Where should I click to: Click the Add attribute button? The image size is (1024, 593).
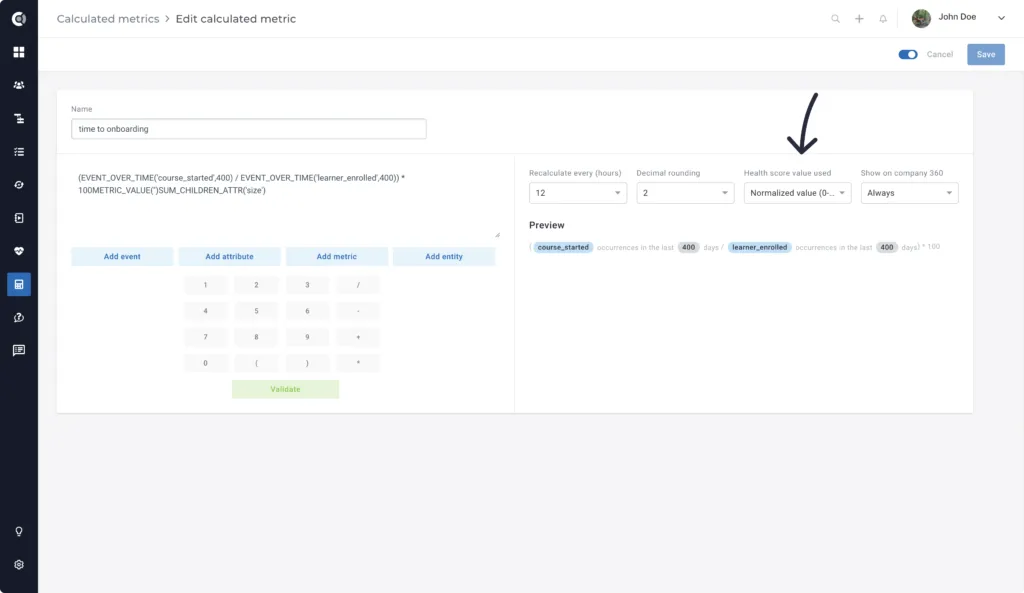coord(229,257)
